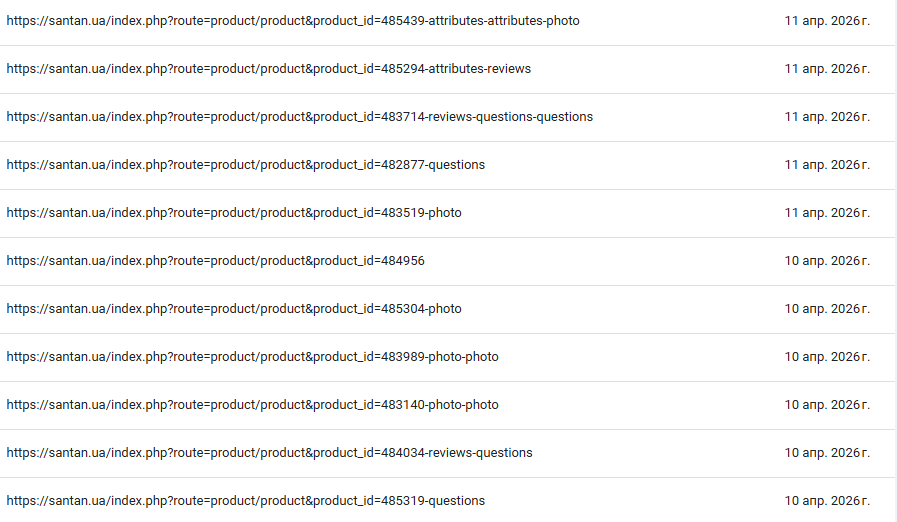This screenshot has width=897, height=522.
Task: Click date beside the 483519-photo URL
Action: tap(827, 213)
